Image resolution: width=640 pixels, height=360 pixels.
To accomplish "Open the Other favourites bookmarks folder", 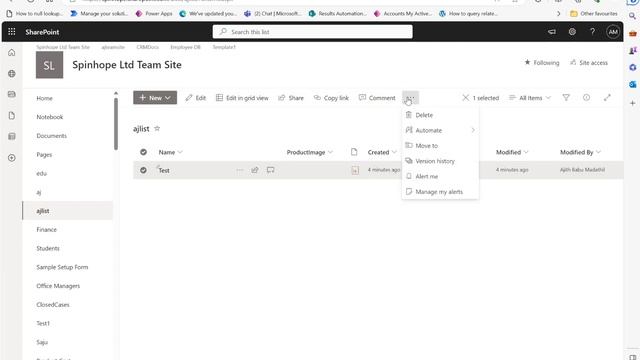I will (x=594, y=13).
